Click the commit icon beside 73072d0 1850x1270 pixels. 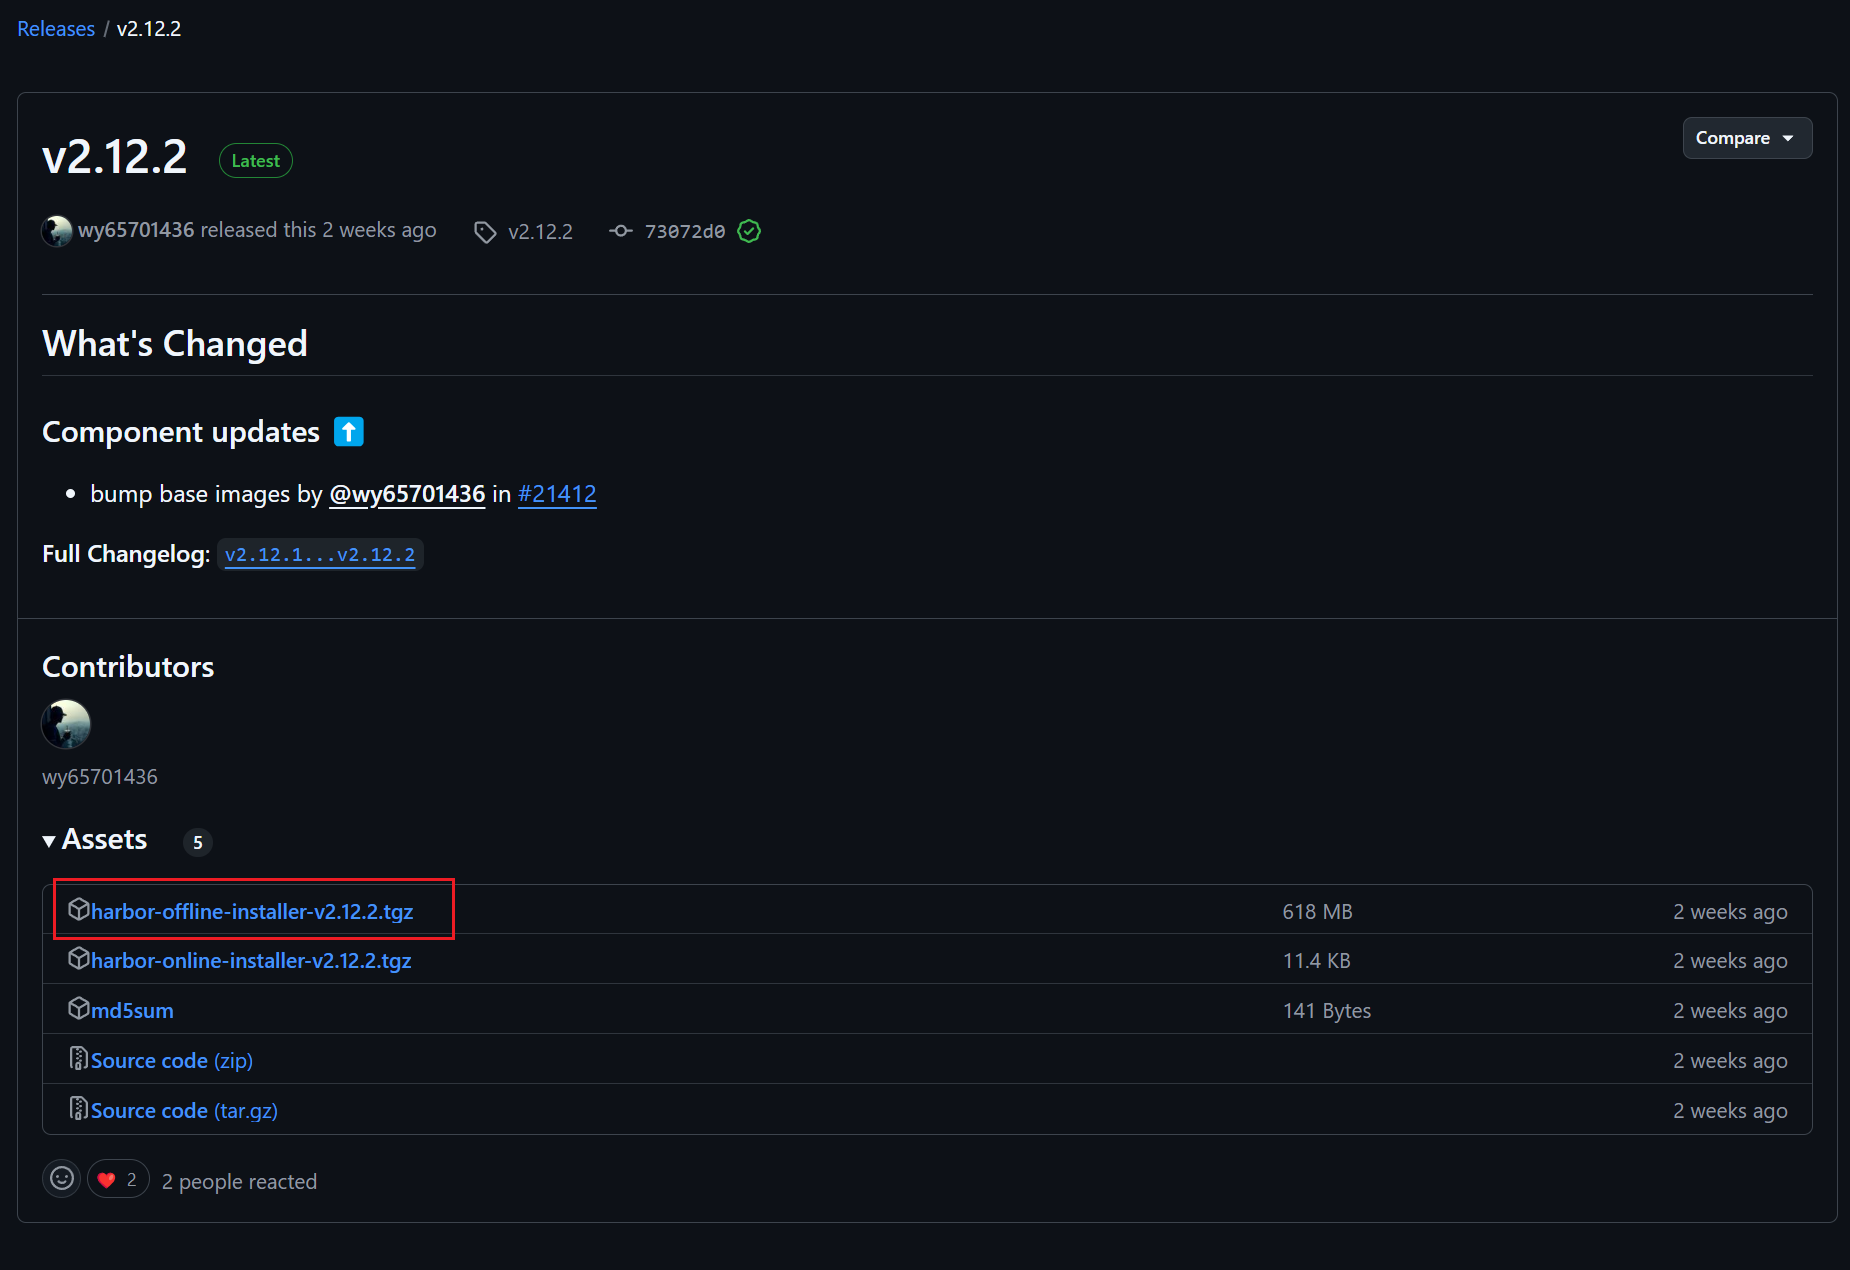[x=621, y=231]
